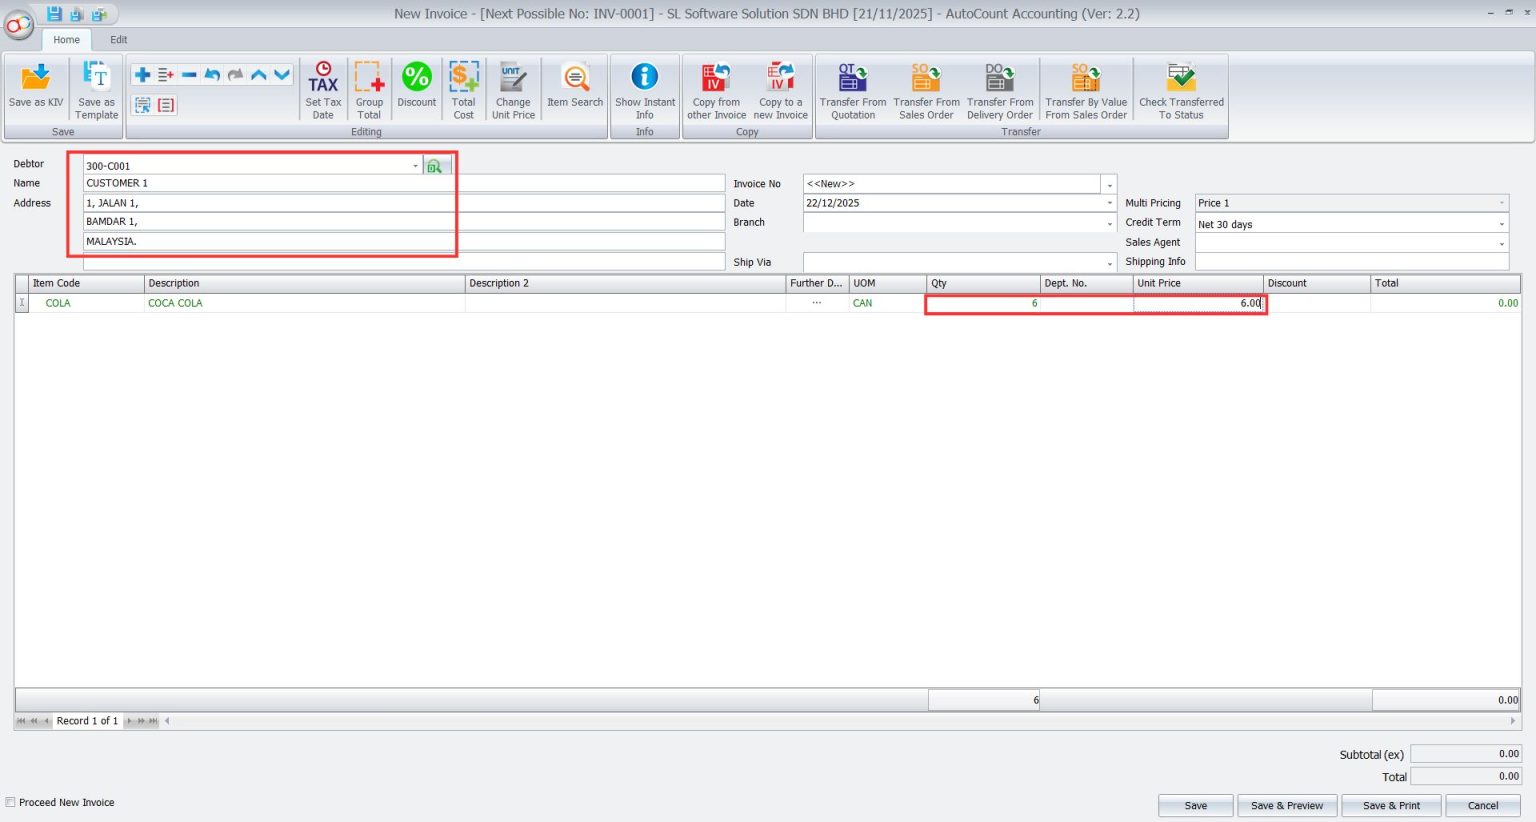The height and width of the screenshot is (822, 1536).
Task: Click Show Instant Info
Action: tap(645, 88)
